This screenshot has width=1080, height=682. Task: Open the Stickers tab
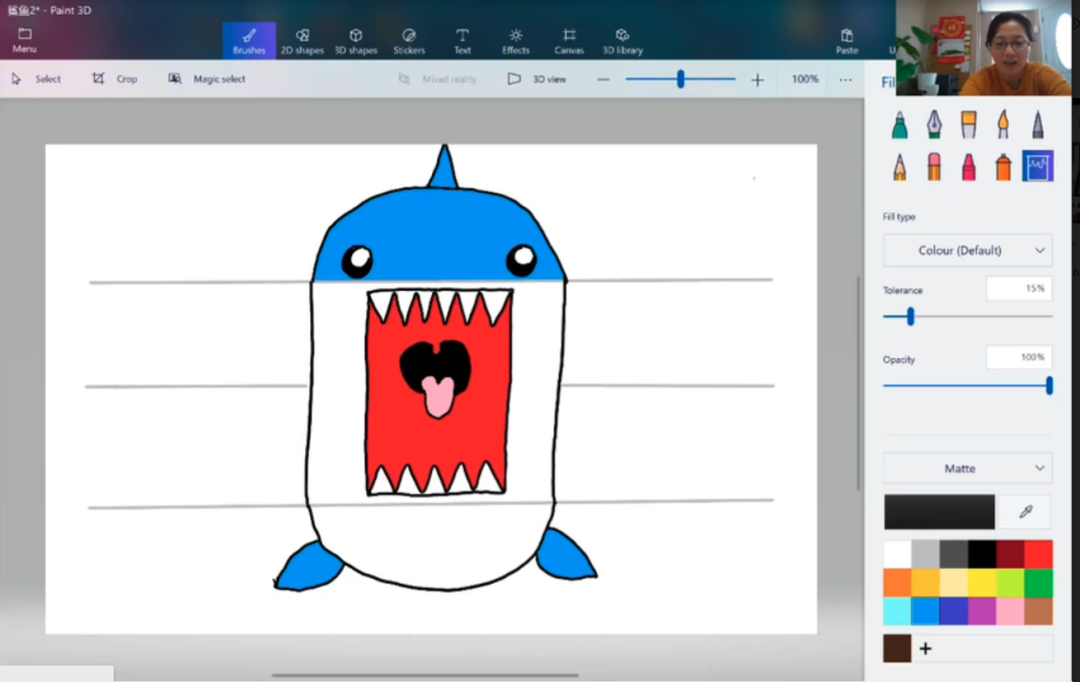coord(409,41)
